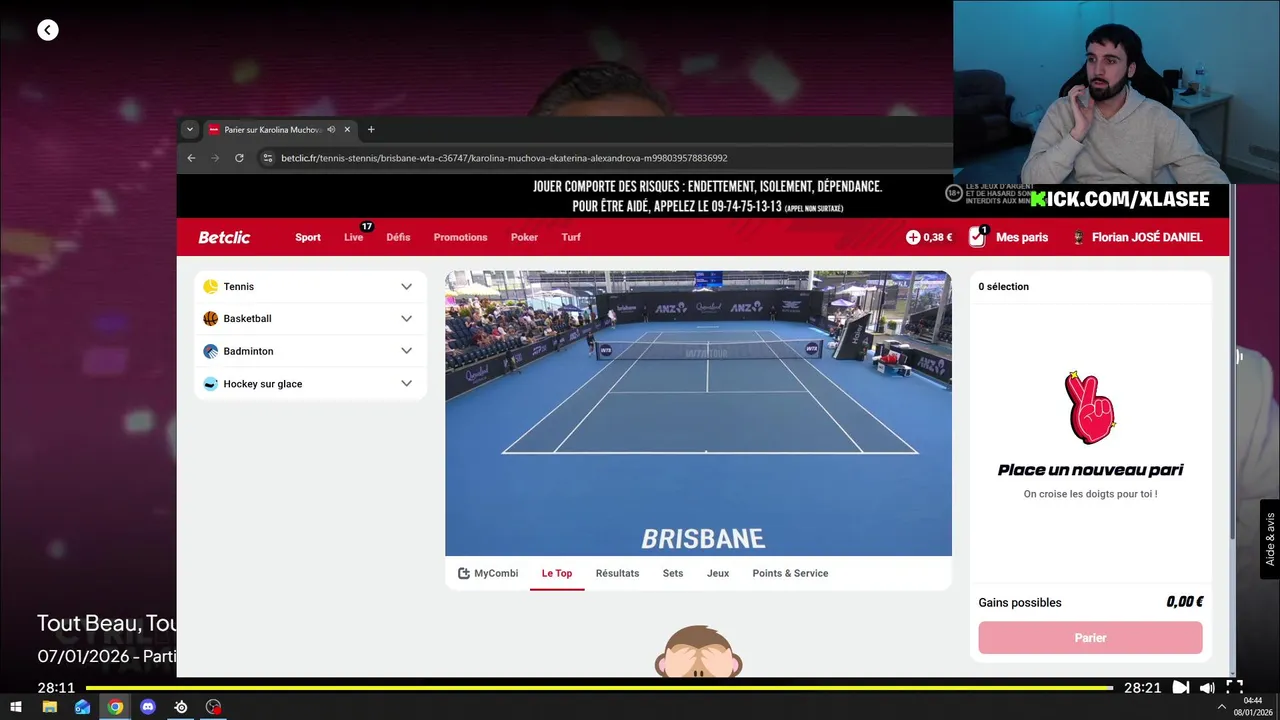The height and width of the screenshot is (720, 1280).
Task: Open the Aide & avis side tab
Action: click(1270, 539)
